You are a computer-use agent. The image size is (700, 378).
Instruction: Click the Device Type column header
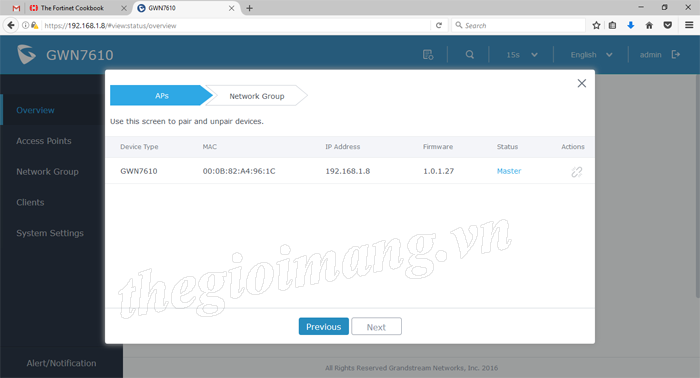click(x=139, y=146)
